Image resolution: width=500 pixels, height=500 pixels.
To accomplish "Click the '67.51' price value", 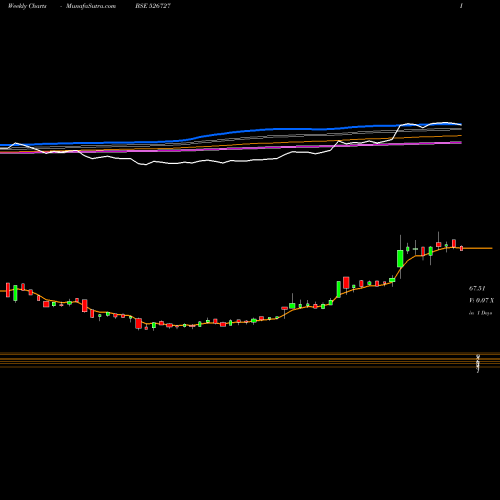I will 477,288.
